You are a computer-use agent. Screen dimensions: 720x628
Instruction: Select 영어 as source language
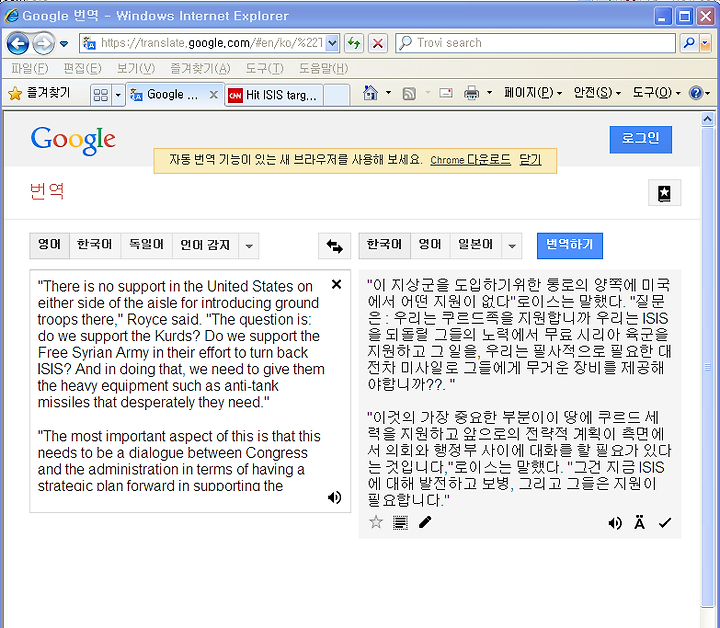[49, 246]
